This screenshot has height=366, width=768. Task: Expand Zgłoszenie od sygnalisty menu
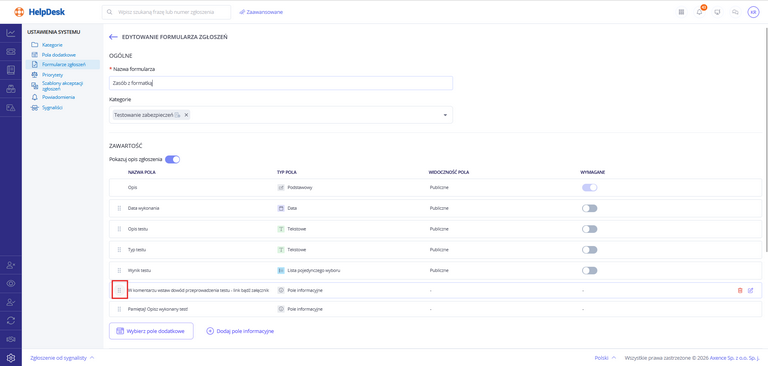tap(62, 358)
